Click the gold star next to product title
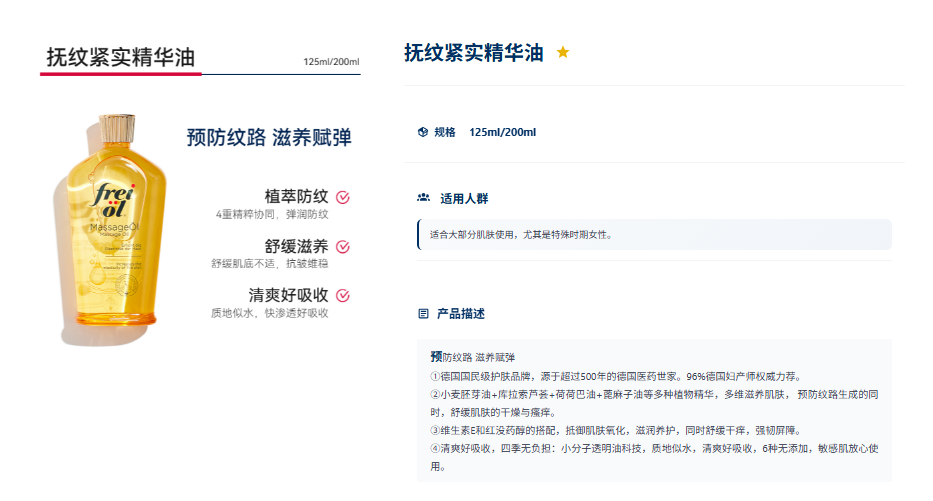 (x=562, y=52)
